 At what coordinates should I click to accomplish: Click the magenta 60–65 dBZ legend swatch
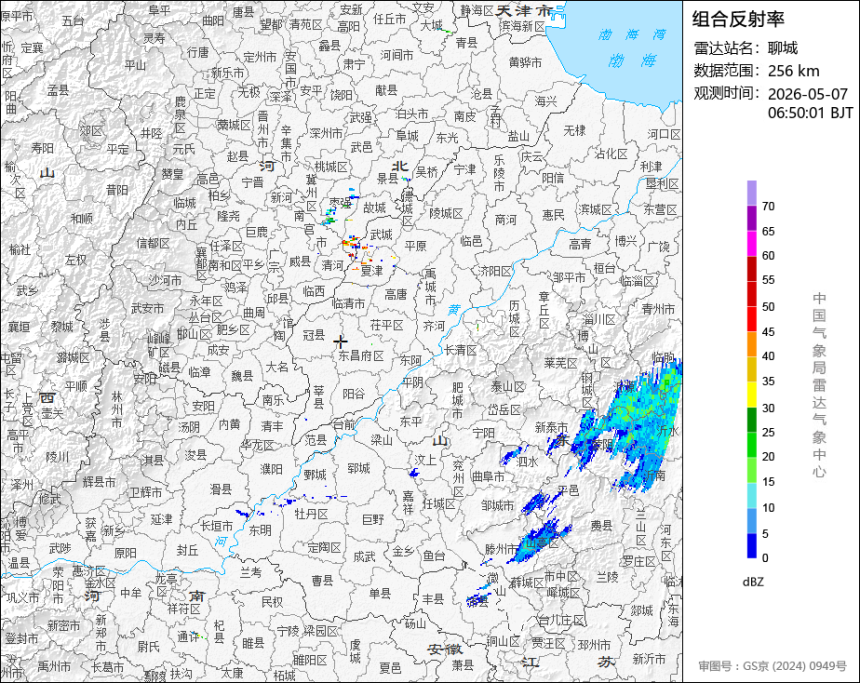coord(751,244)
